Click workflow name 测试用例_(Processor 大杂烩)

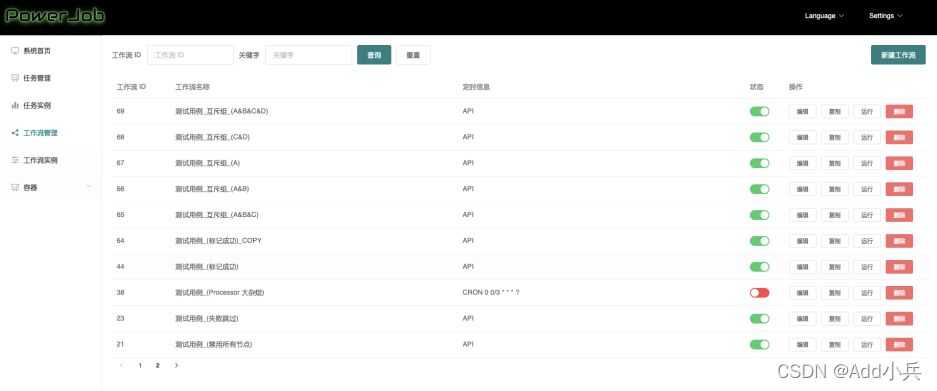tap(220, 292)
